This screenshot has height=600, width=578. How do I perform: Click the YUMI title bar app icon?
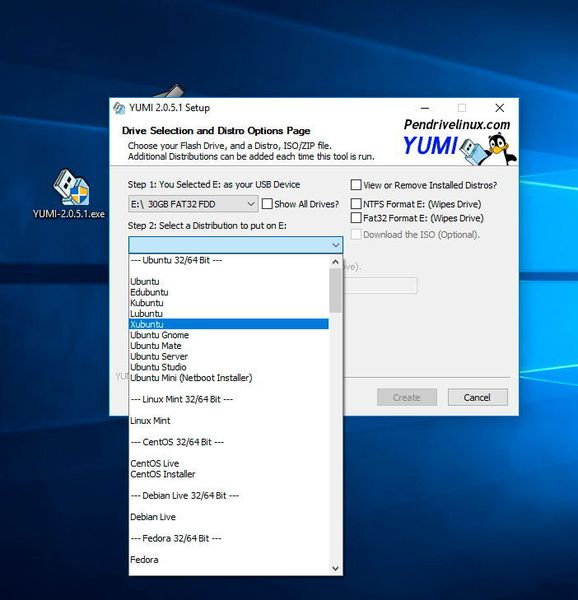coord(119,108)
